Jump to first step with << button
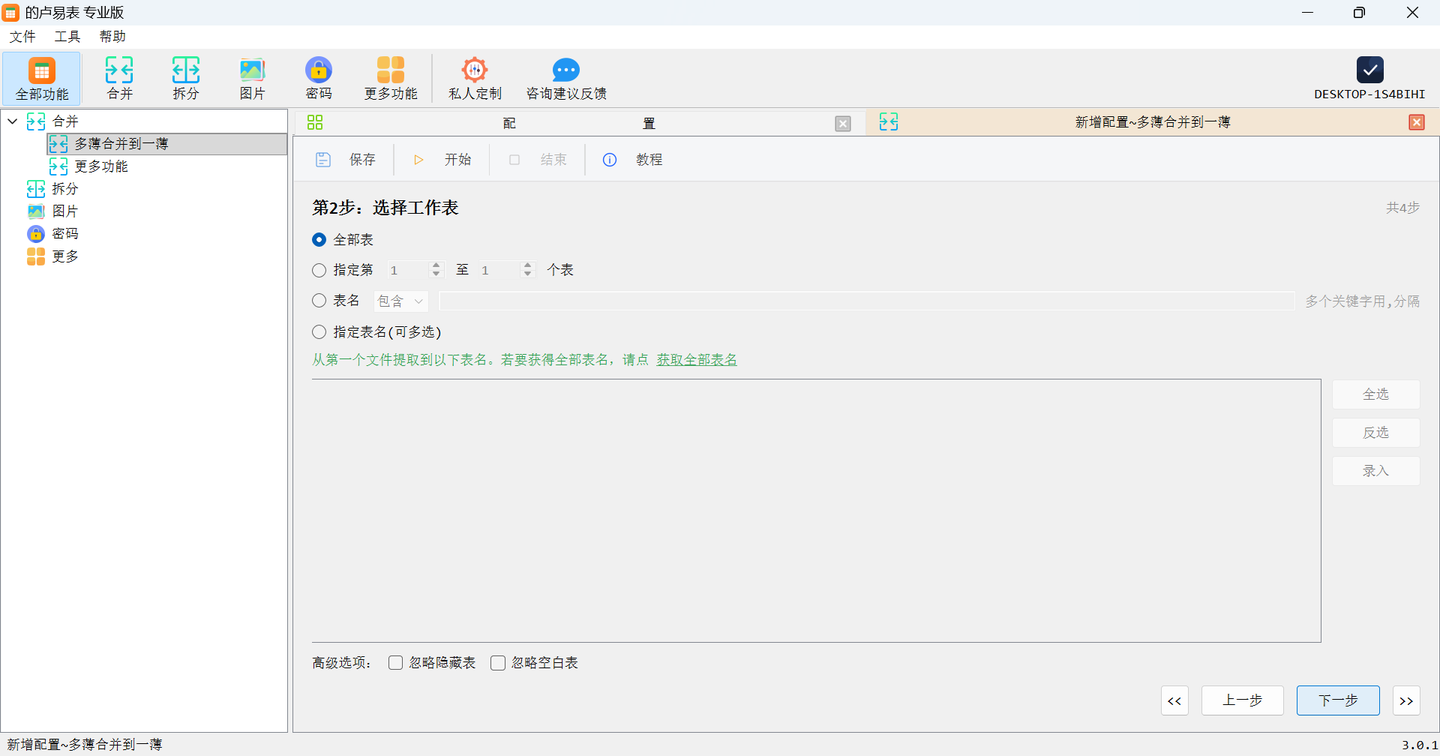Viewport: 1440px width, 756px height. (1175, 701)
